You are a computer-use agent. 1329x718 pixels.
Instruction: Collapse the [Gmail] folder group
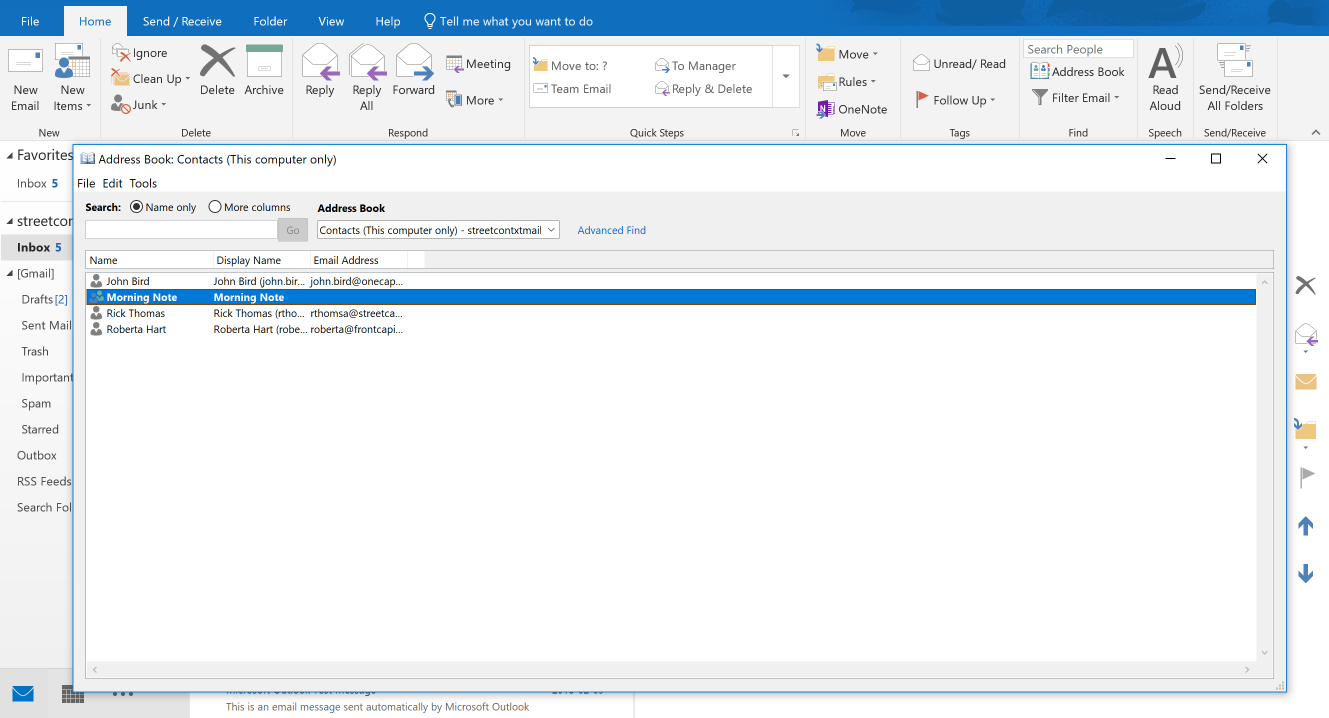[10, 273]
